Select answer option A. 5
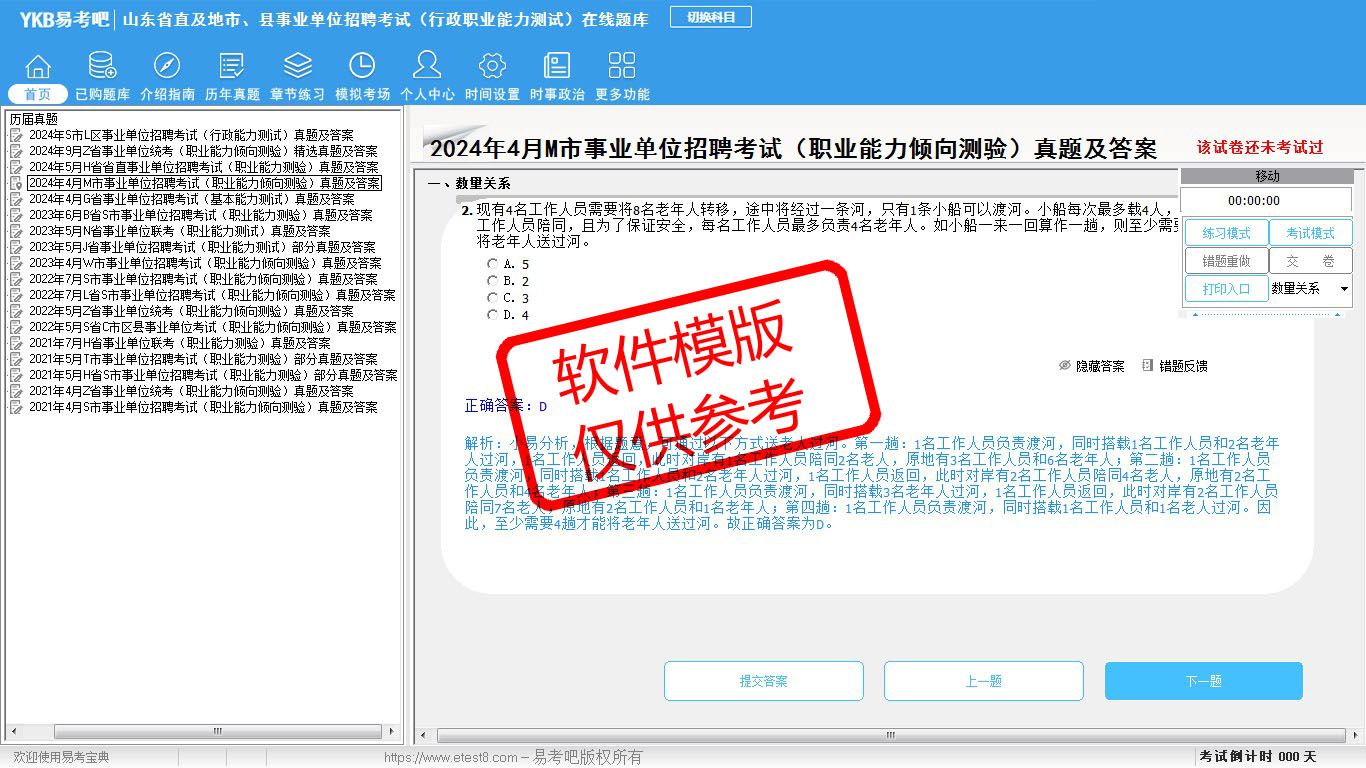 click(x=492, y=264)
